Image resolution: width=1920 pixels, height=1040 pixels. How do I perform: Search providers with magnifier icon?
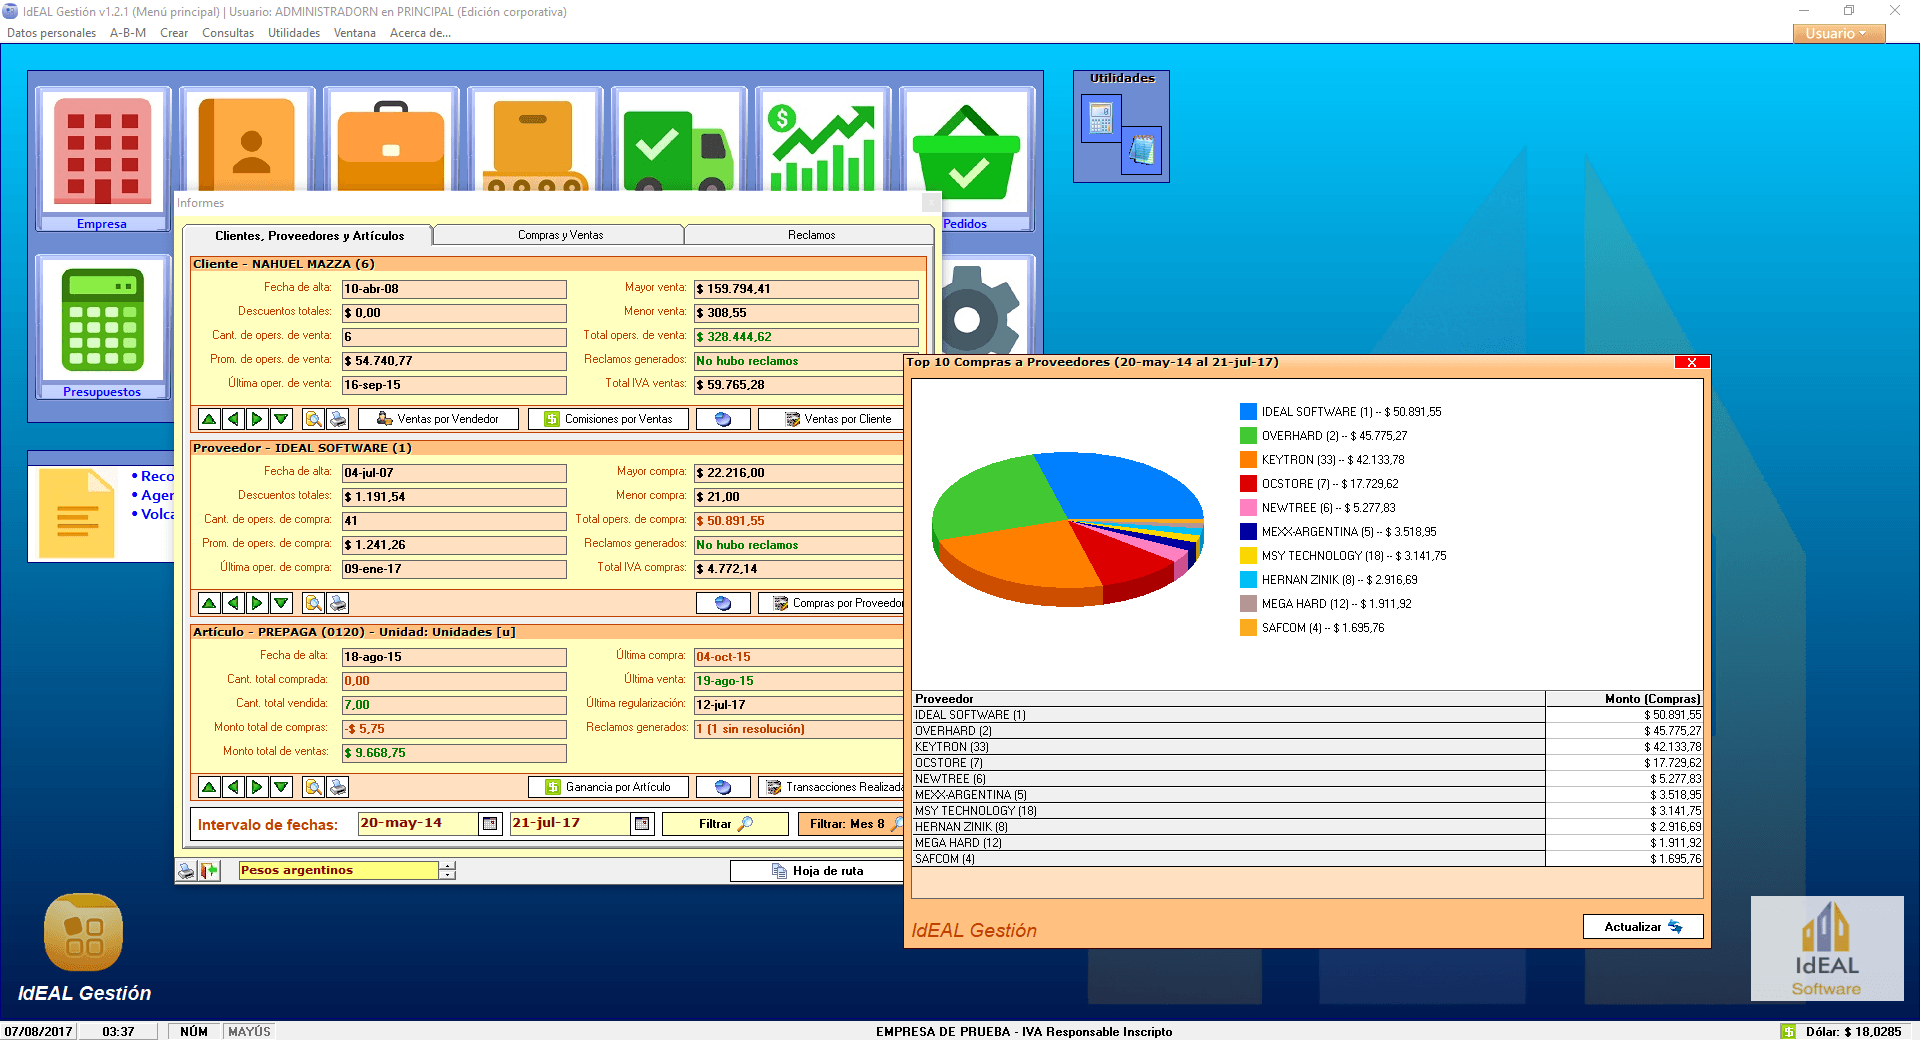313,603
